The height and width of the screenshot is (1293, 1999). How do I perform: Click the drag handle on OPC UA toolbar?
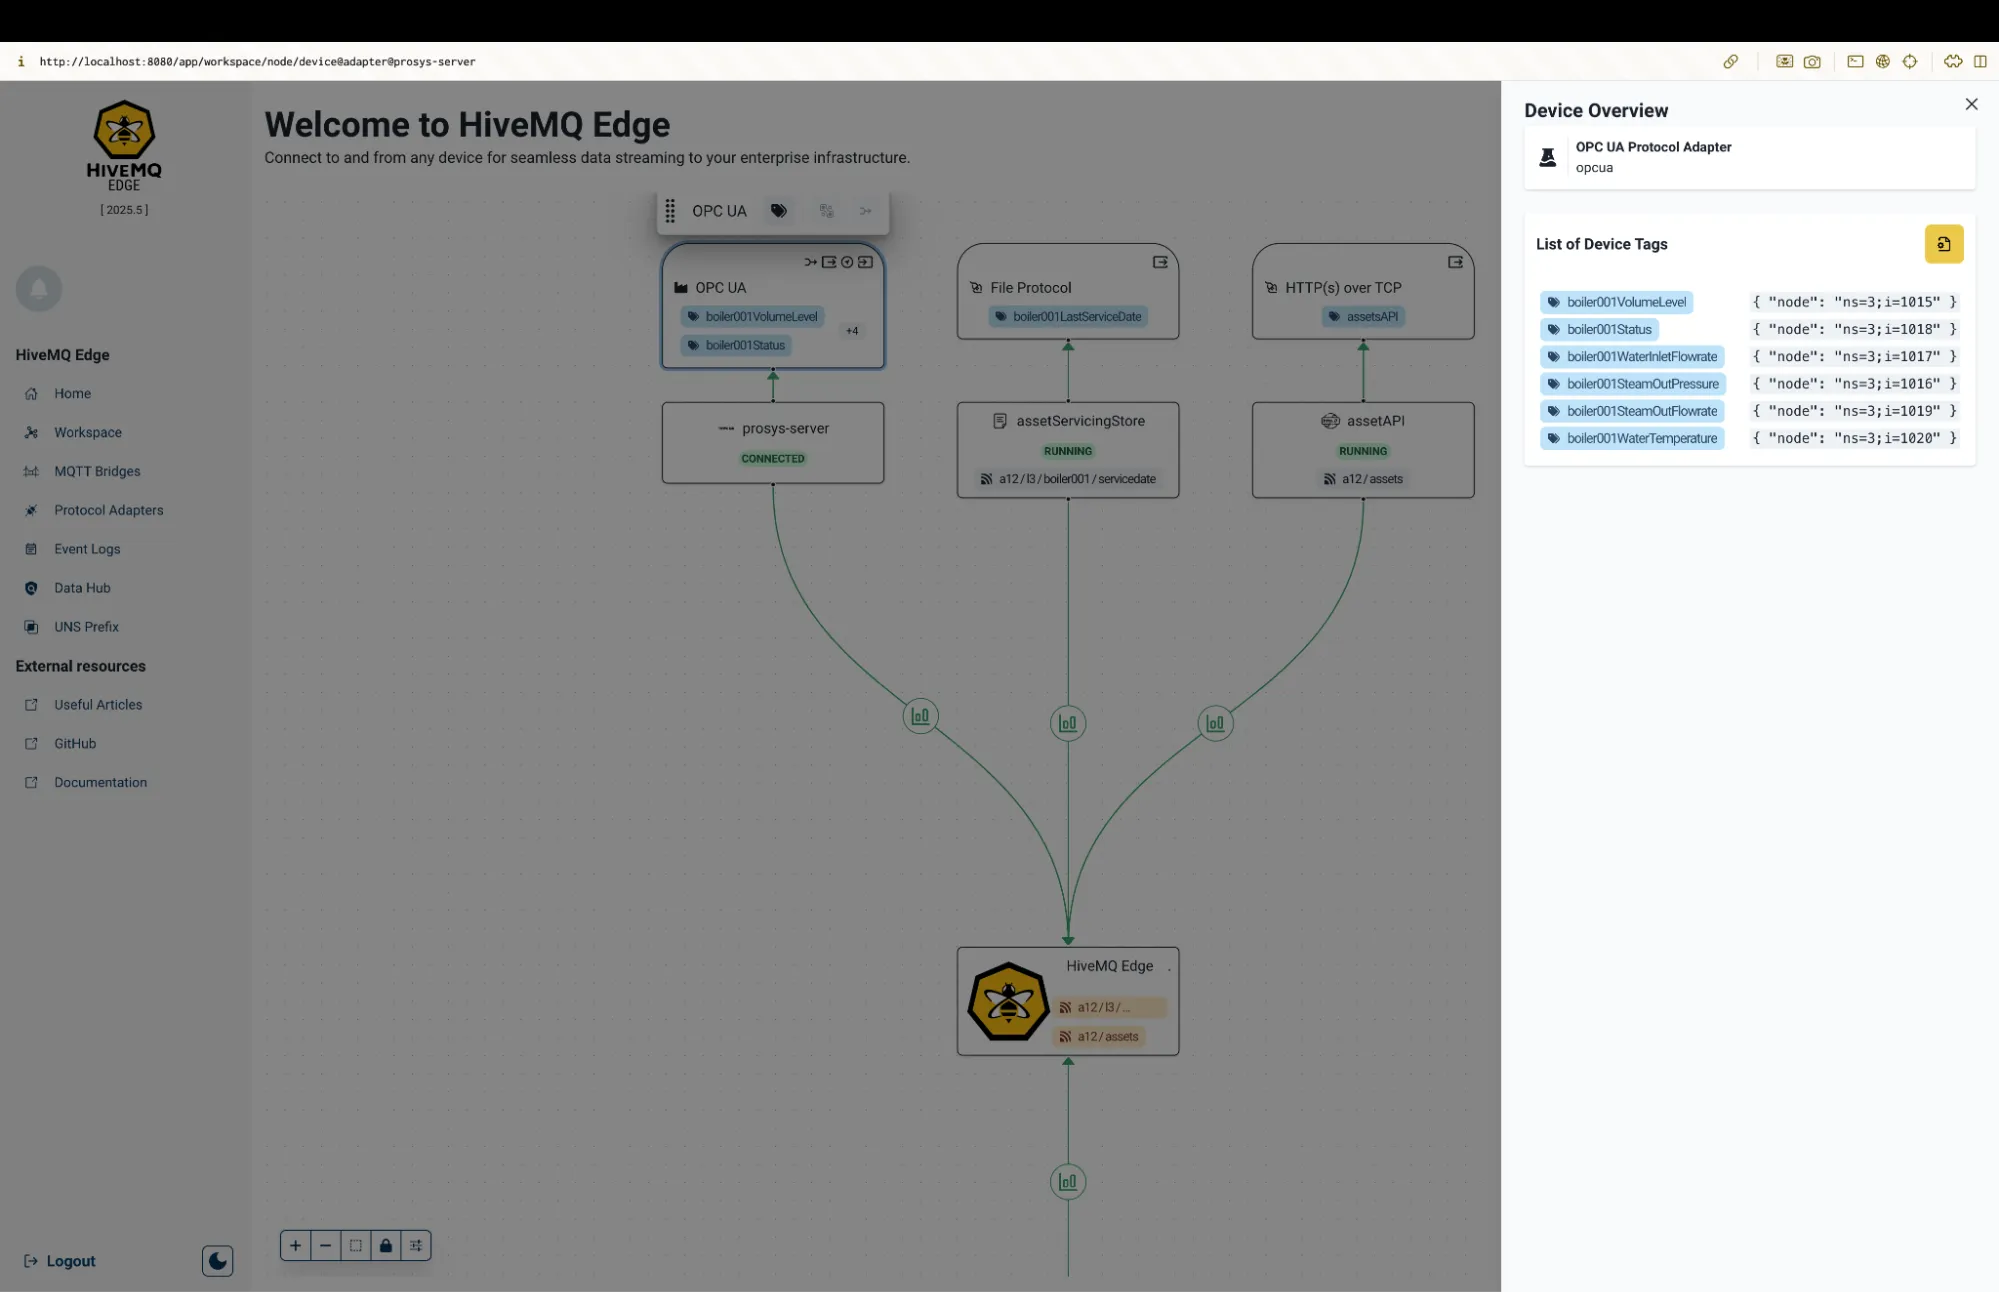pos(670,211)
